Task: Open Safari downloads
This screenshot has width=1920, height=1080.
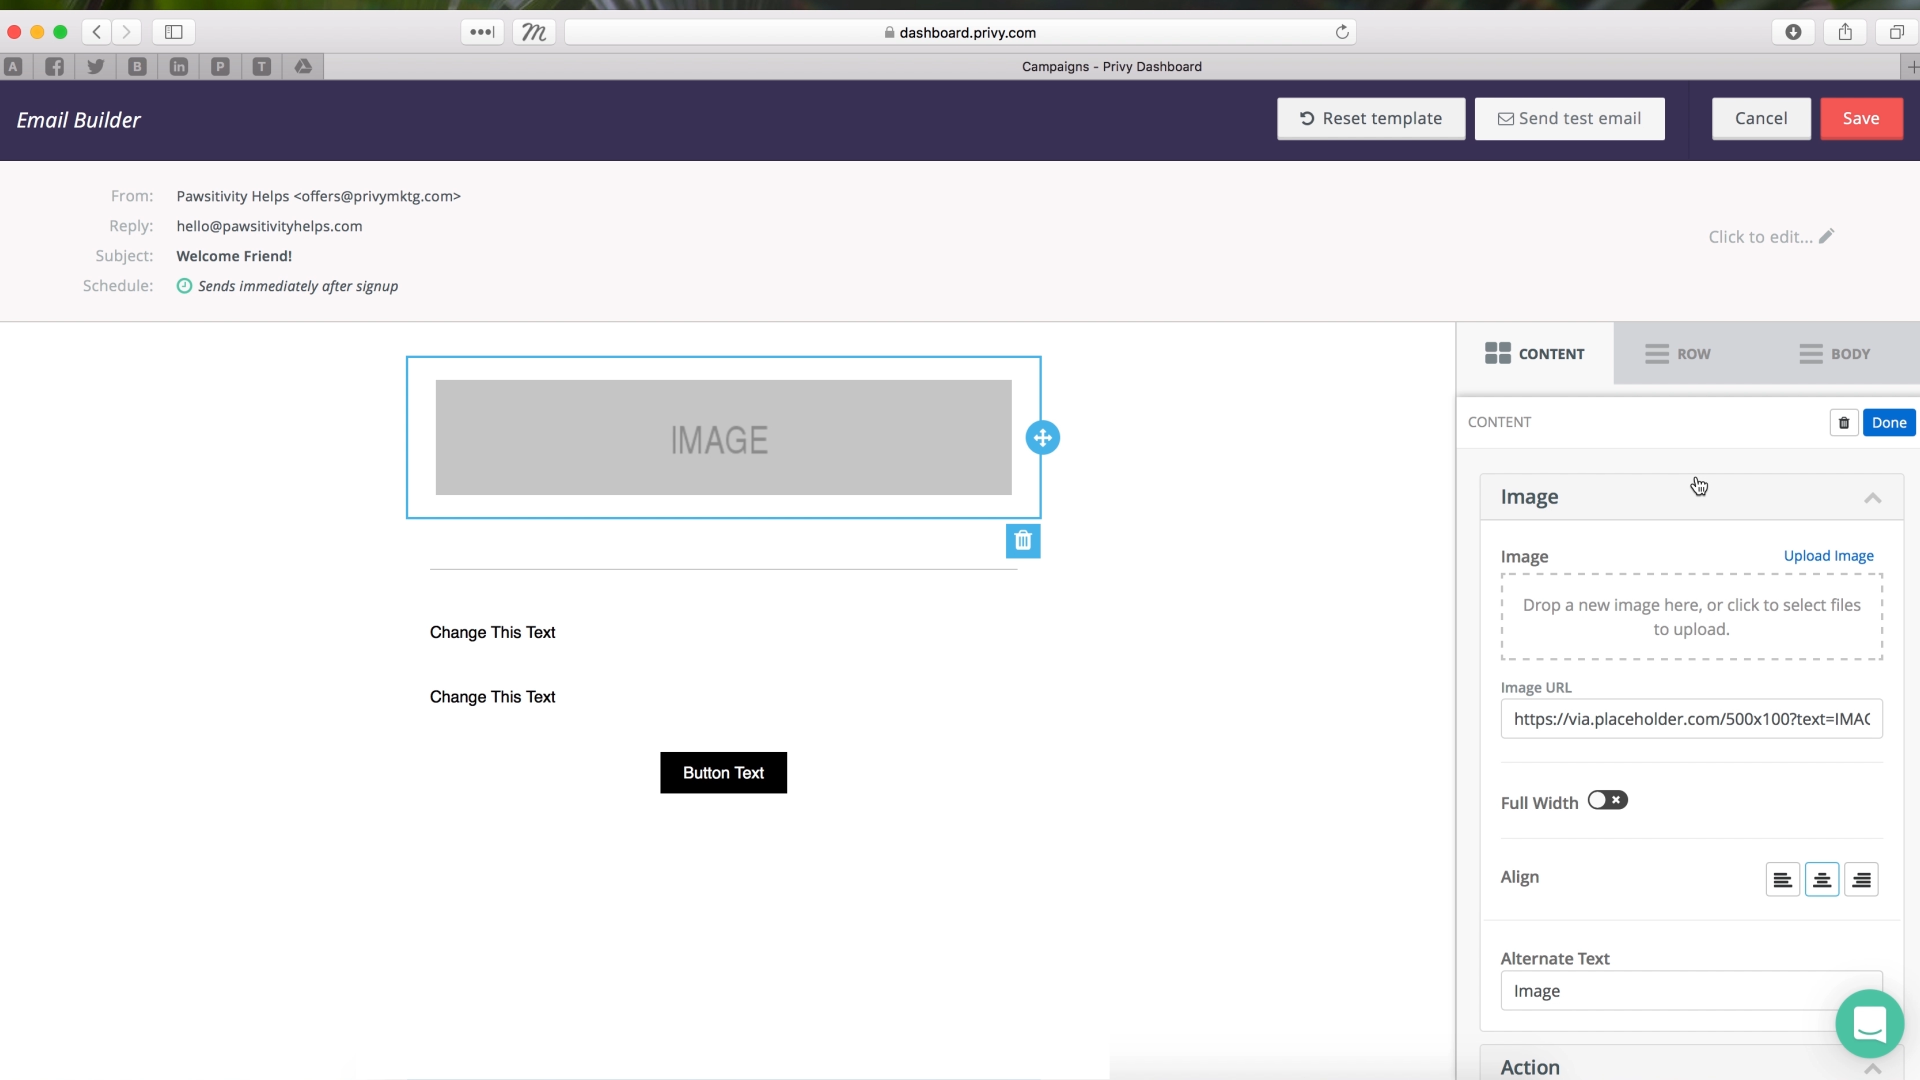Action: pyautogui.click(x=1793, y=32)
